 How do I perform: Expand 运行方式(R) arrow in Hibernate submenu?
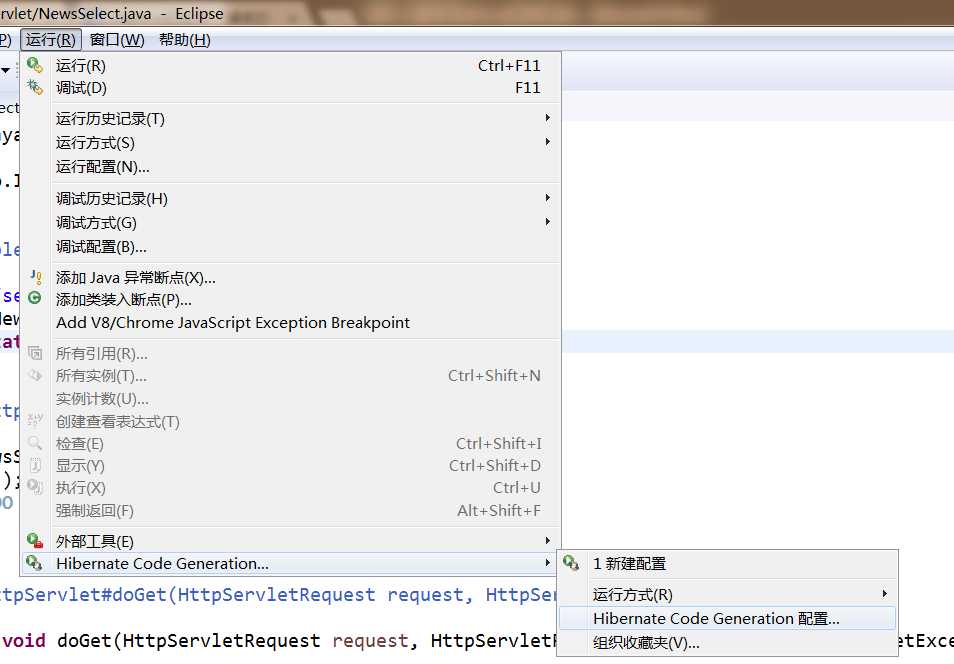coord(885,593)
